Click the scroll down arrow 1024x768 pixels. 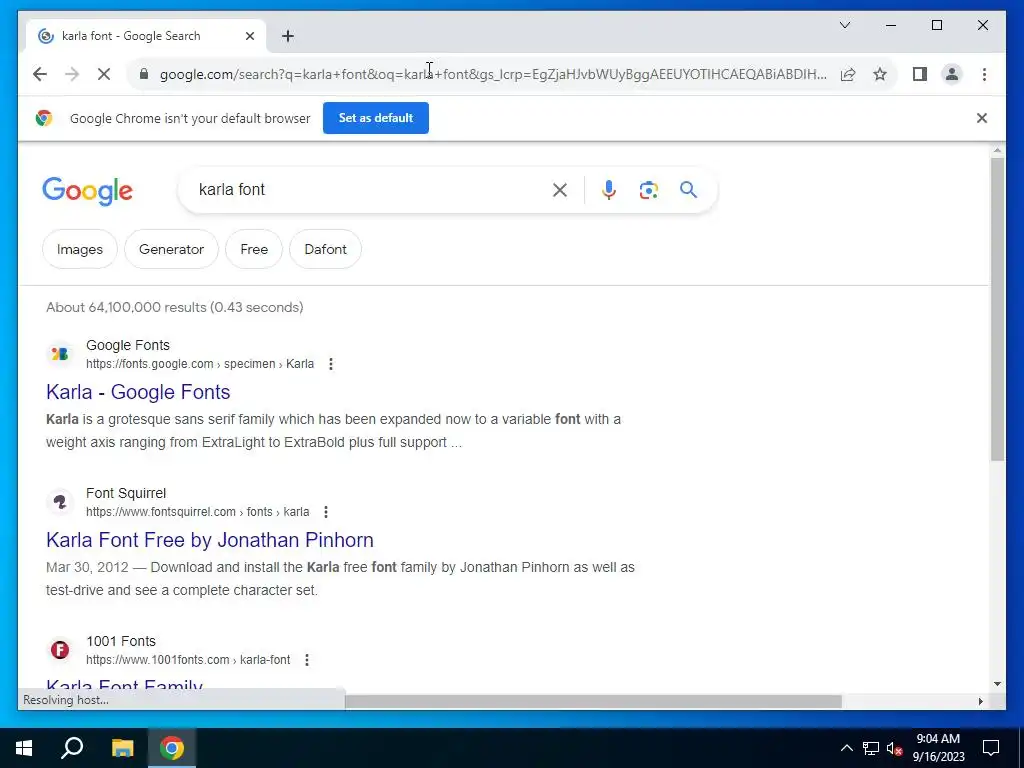tap(997, 684)
